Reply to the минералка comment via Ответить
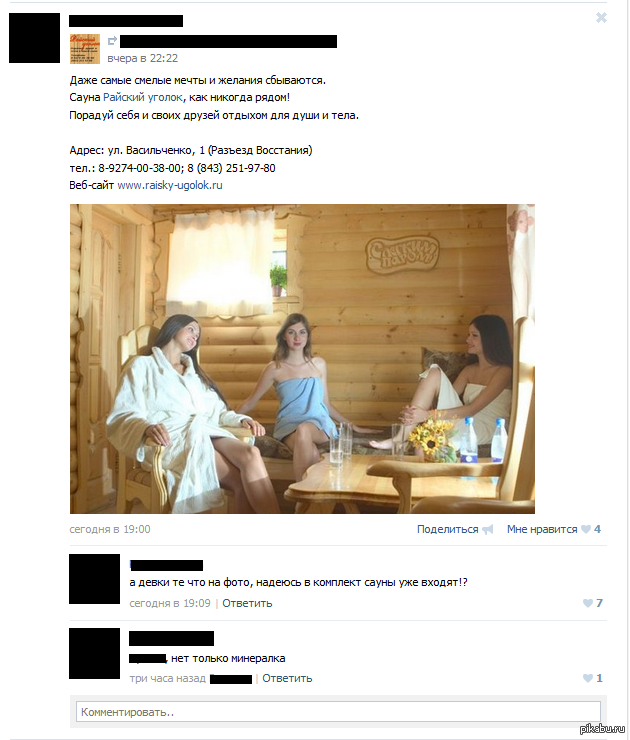This screenshot has width=630, height=740. click(287, 678)
